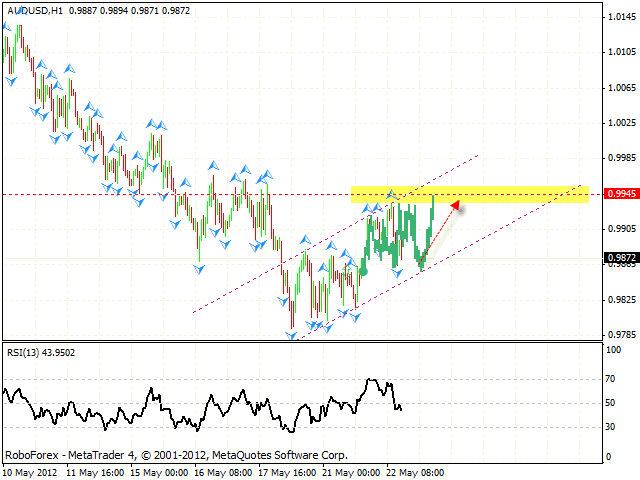Select the RSI 100 level label
The height and width of the screenshot is (480, 640).
611,349
